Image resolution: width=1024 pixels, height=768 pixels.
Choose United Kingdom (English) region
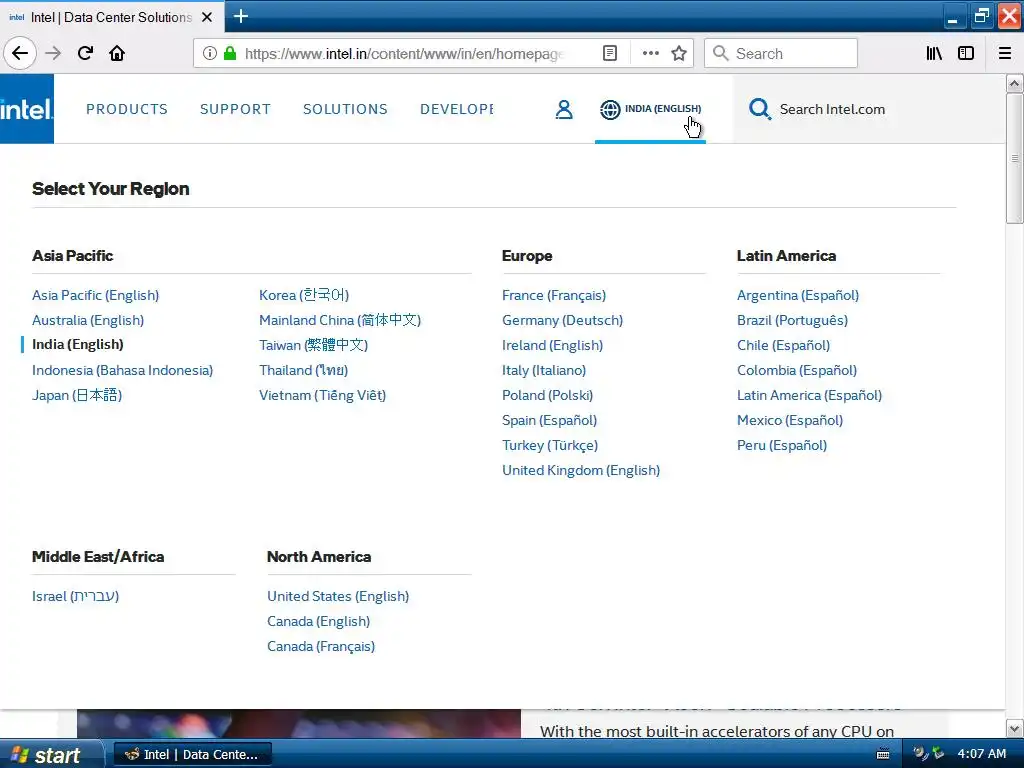[x=581, y=470]
